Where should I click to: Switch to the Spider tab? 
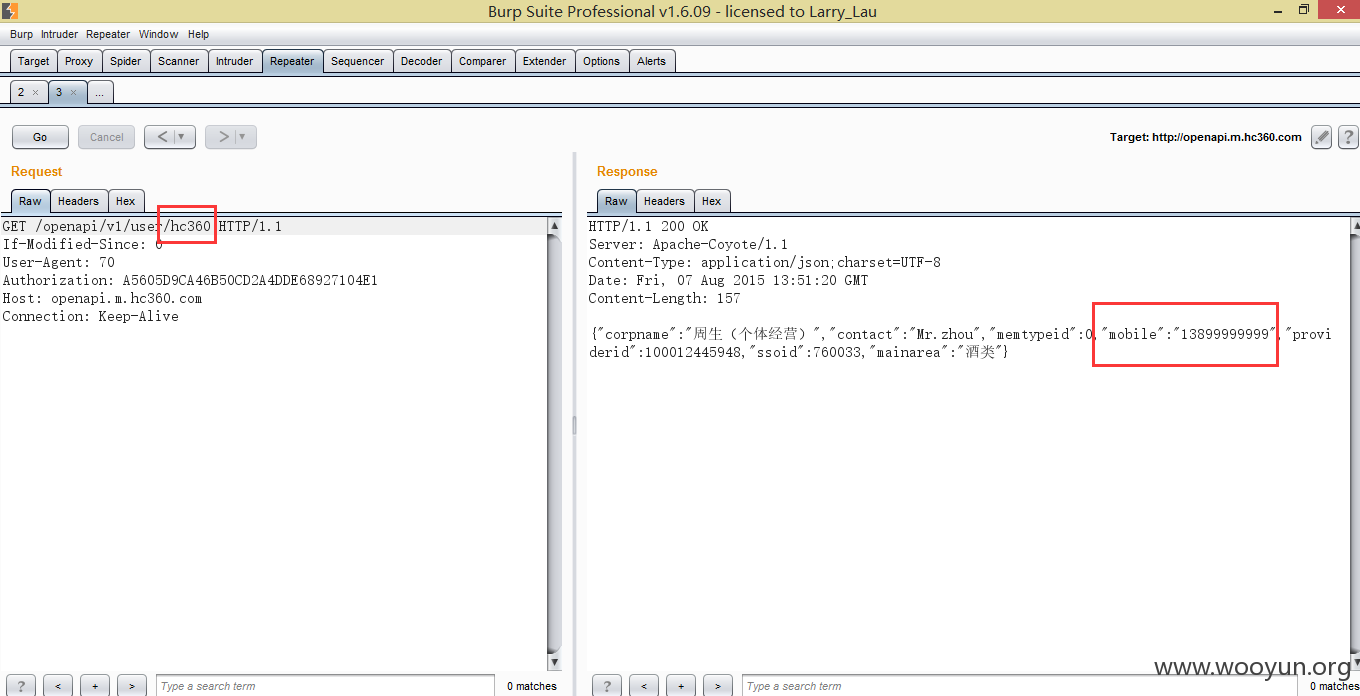pyautogui.click(x=125, y=61)
